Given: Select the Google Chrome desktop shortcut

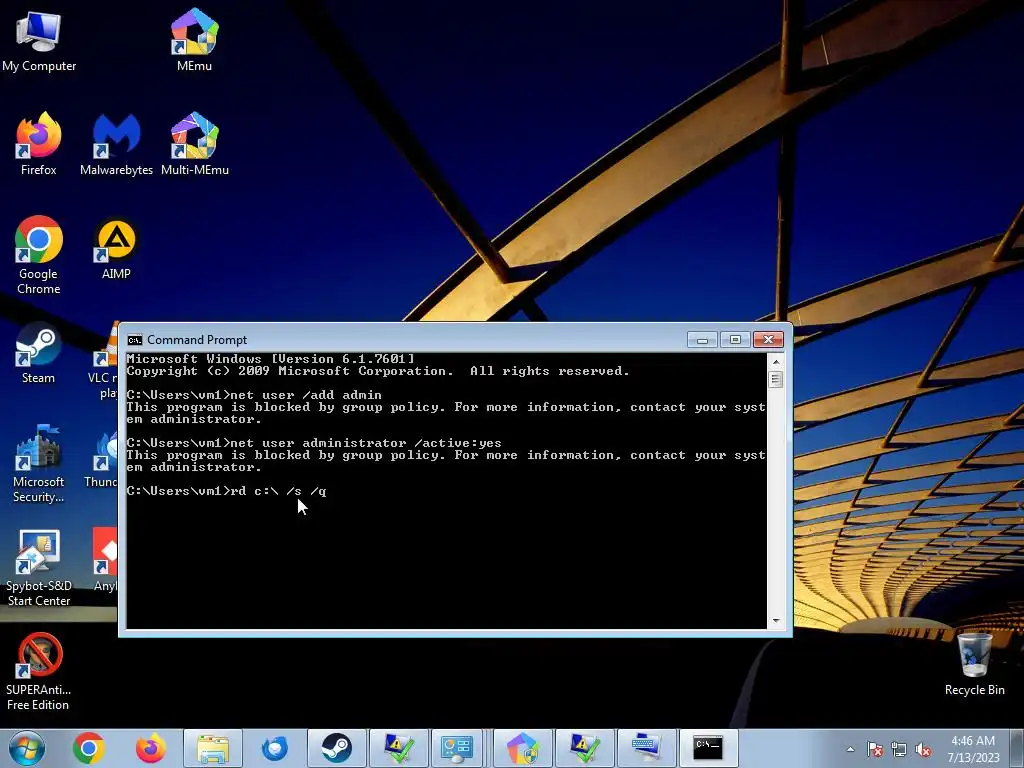Looking at the screenshot, I should click(x=39, y=255).
